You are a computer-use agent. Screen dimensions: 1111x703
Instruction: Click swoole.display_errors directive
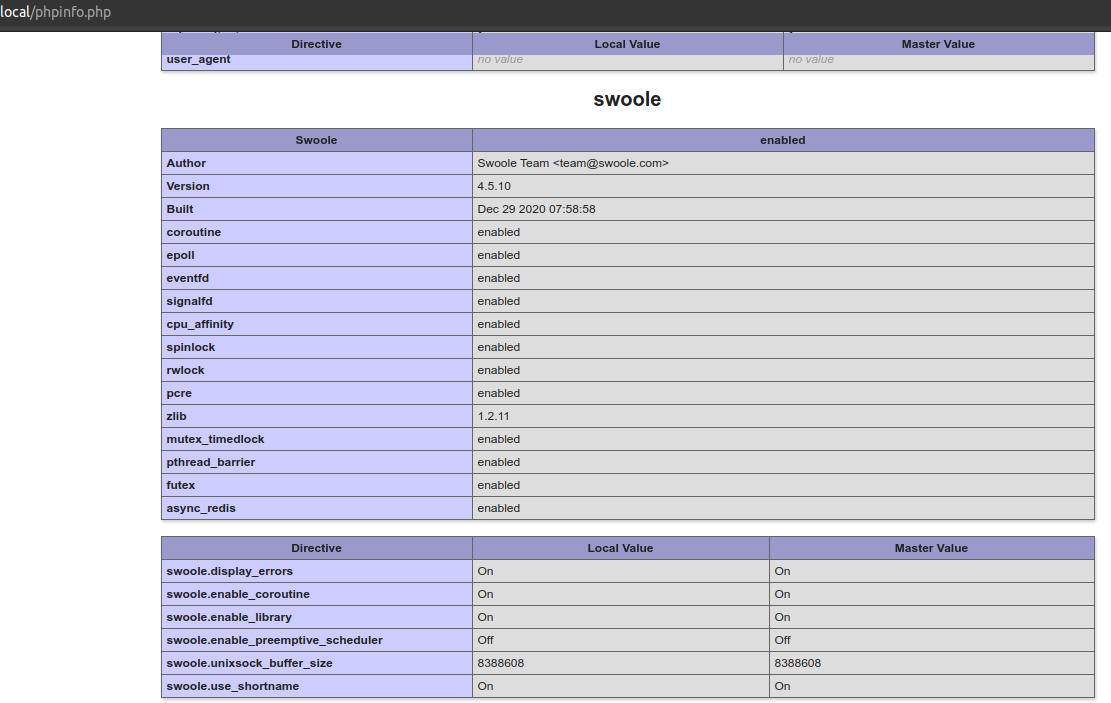tap(230, 571)
